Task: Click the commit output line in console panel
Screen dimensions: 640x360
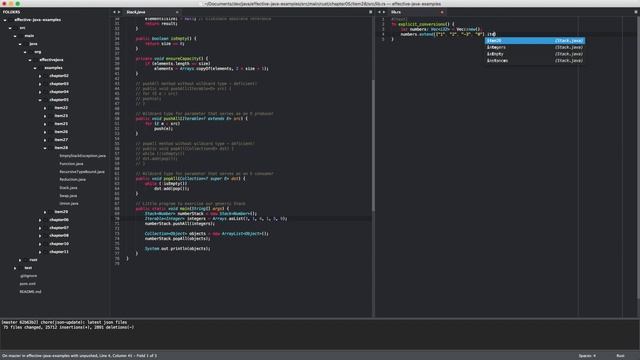Action: click(x=64, y=322)
